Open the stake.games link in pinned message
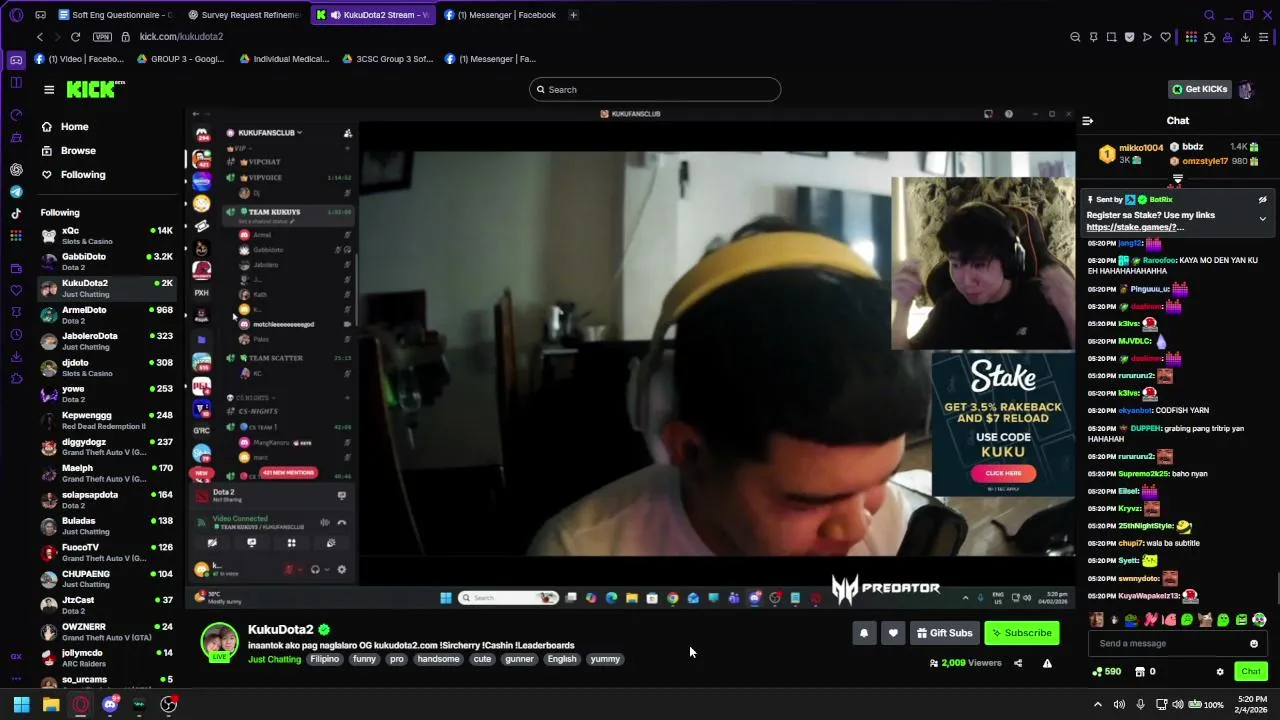The width and height of the screenshot is (1280, 720). click(x=1135, y=227)
